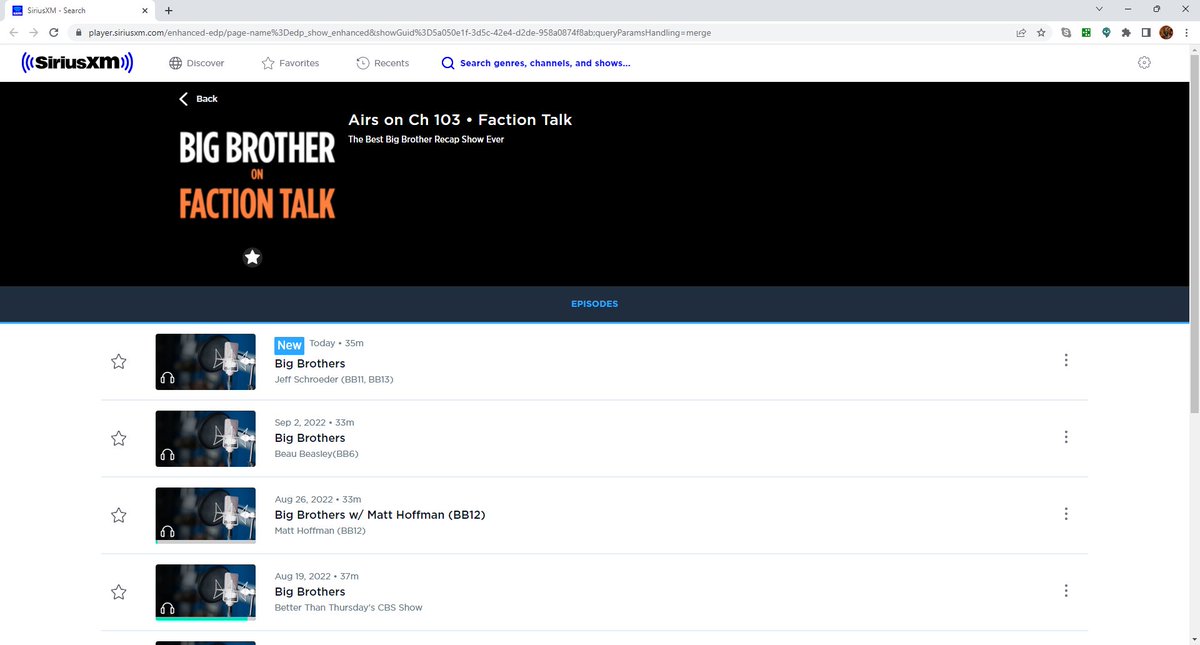Click progress bar under Aug 19 episode thumbnail

point(205,619)
